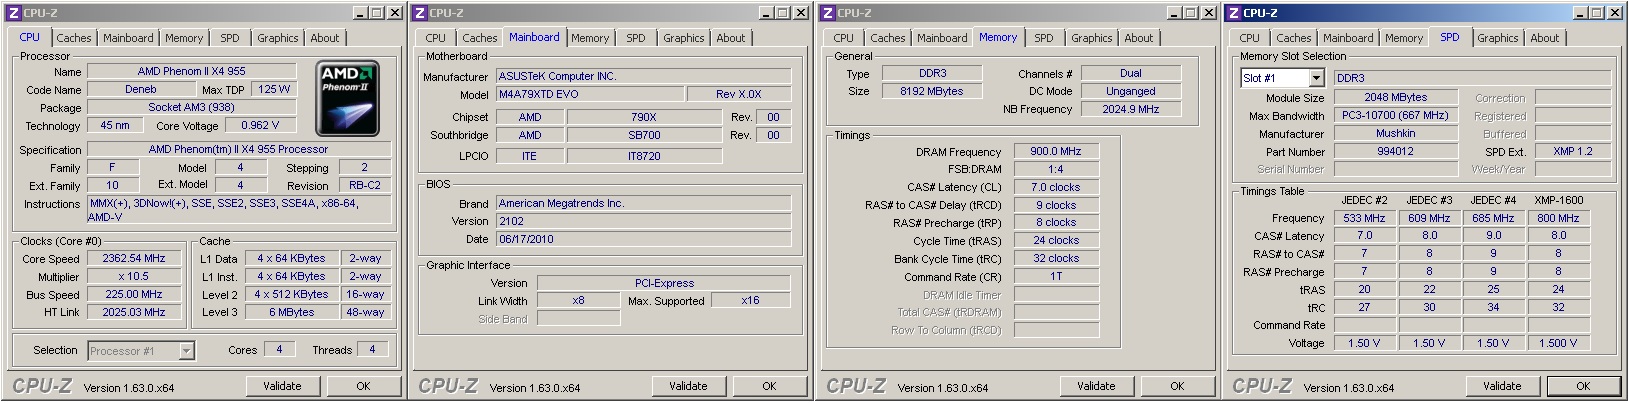Click Validate in the Memory window
This screenshot has height=403, width=1629.
(x=1096, y=386)
